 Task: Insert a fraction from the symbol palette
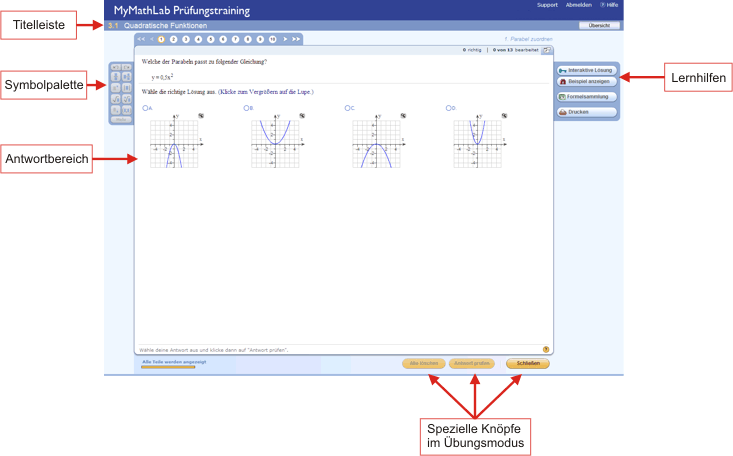[115, 77]
